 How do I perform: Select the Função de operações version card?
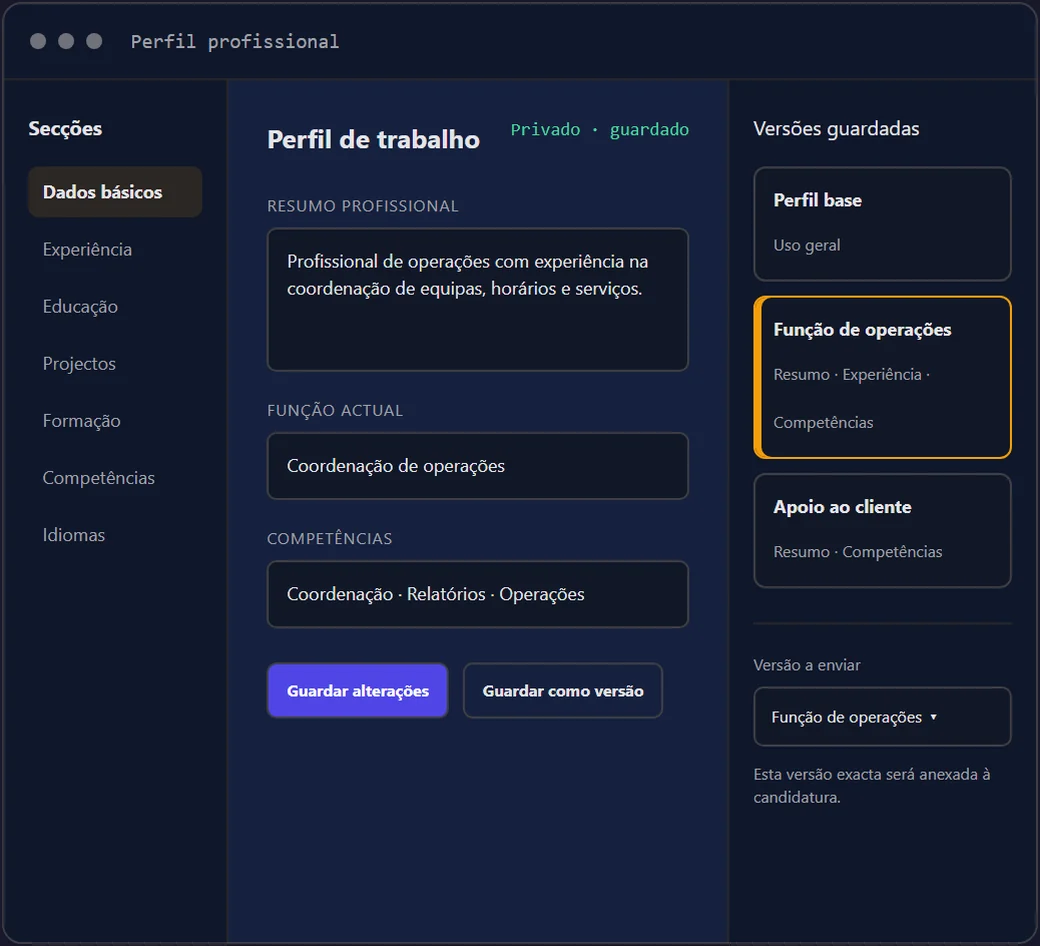[882, 377]
